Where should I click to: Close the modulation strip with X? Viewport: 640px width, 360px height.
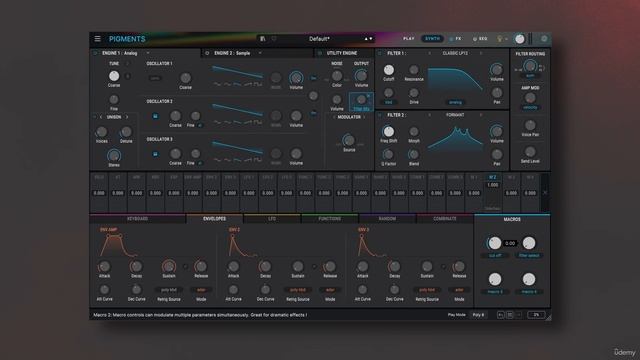point(545,193)
